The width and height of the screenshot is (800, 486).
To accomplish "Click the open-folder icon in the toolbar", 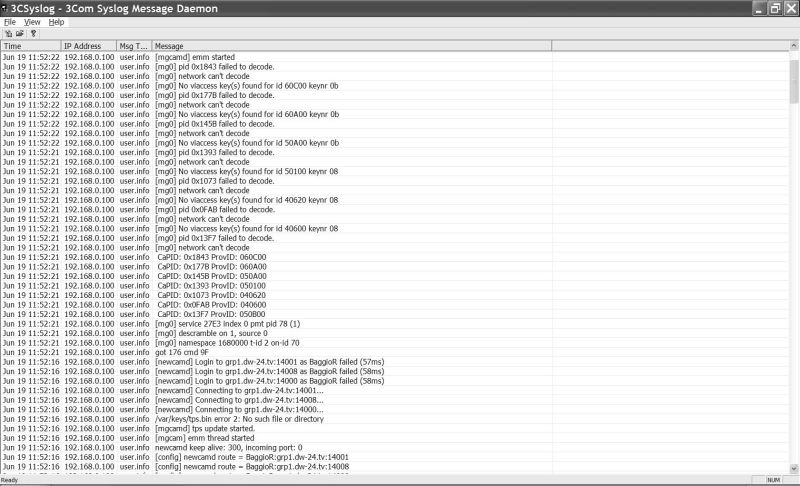I will pos(20,34).
